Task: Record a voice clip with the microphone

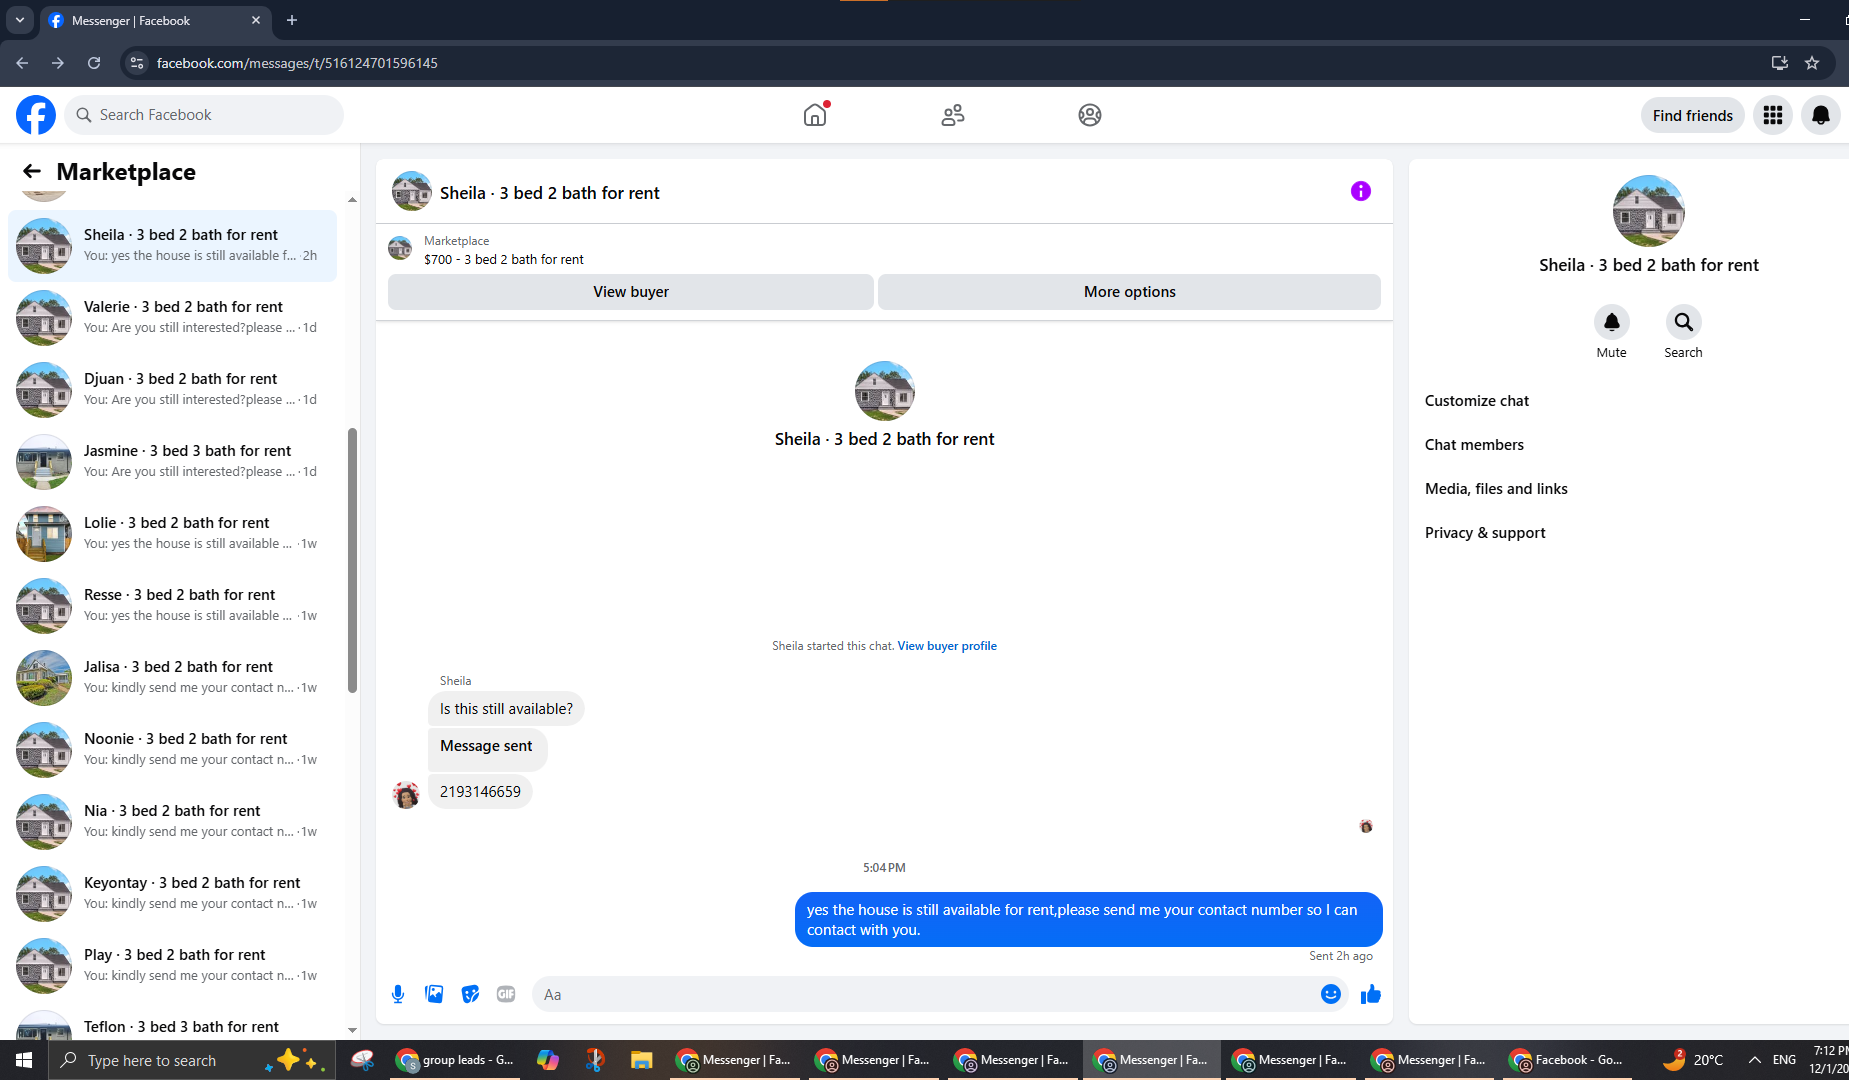Action: coord(398,994)
